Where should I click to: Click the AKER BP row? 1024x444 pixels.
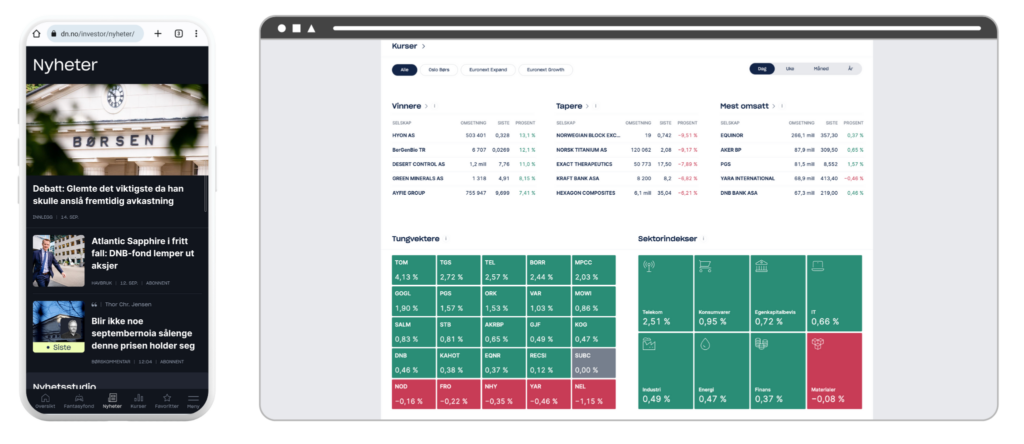coord(792,150)
